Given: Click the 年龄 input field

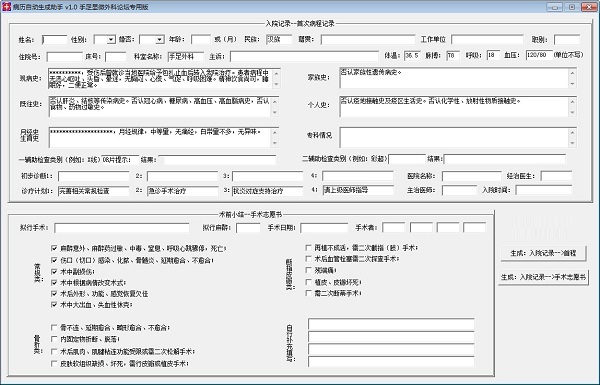Looking at the screenshot, I should 201,39.
